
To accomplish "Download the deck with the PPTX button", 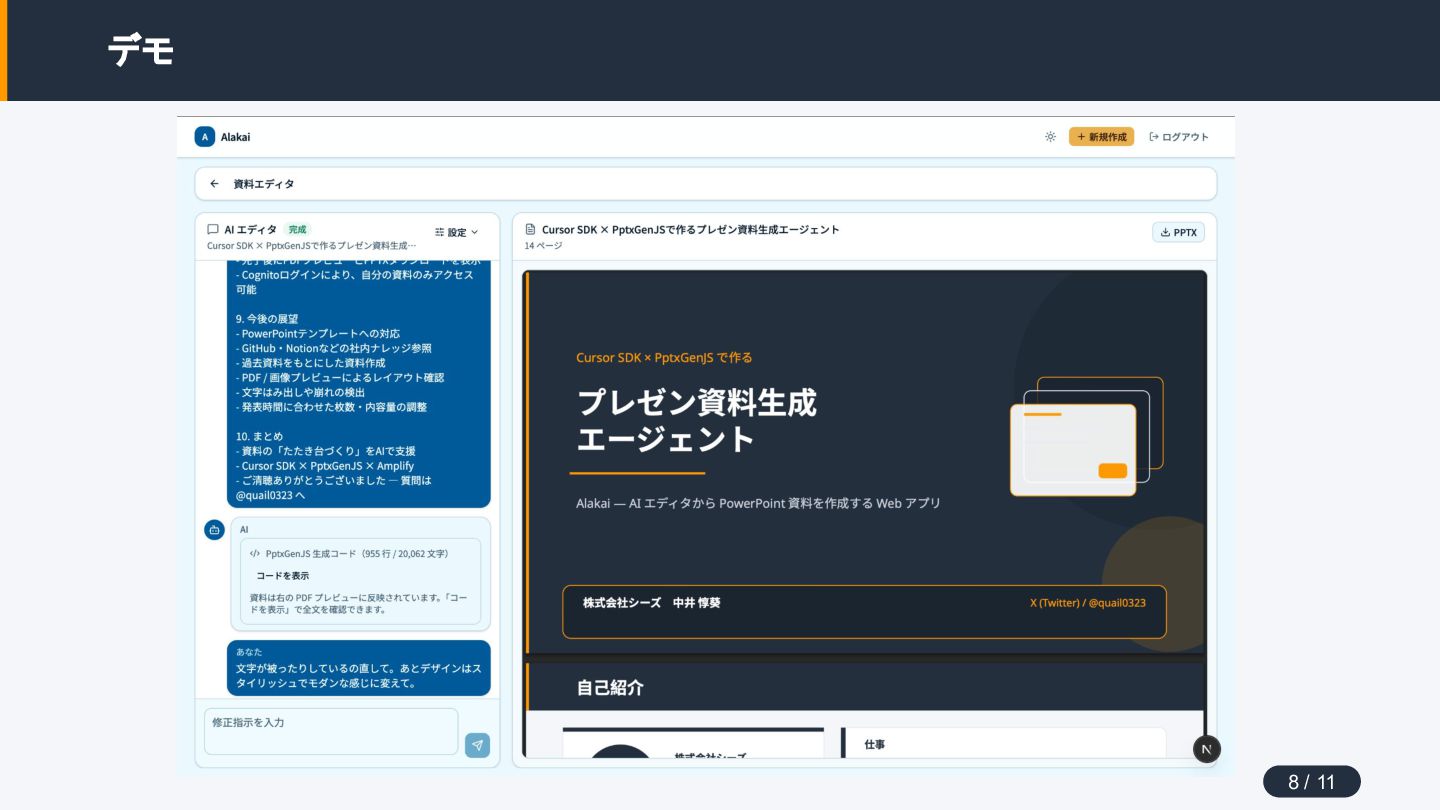I will tap(1178, 232).
